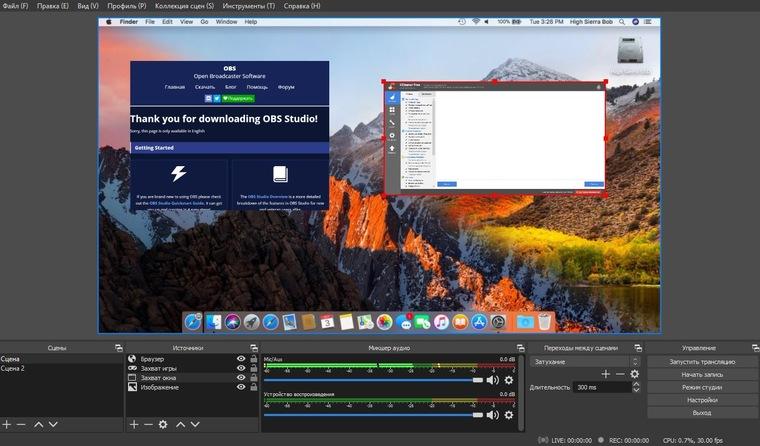This screenshot has width=760, height=446.
Task: Open the Справка (H) menu
Action: click(302, 6)
